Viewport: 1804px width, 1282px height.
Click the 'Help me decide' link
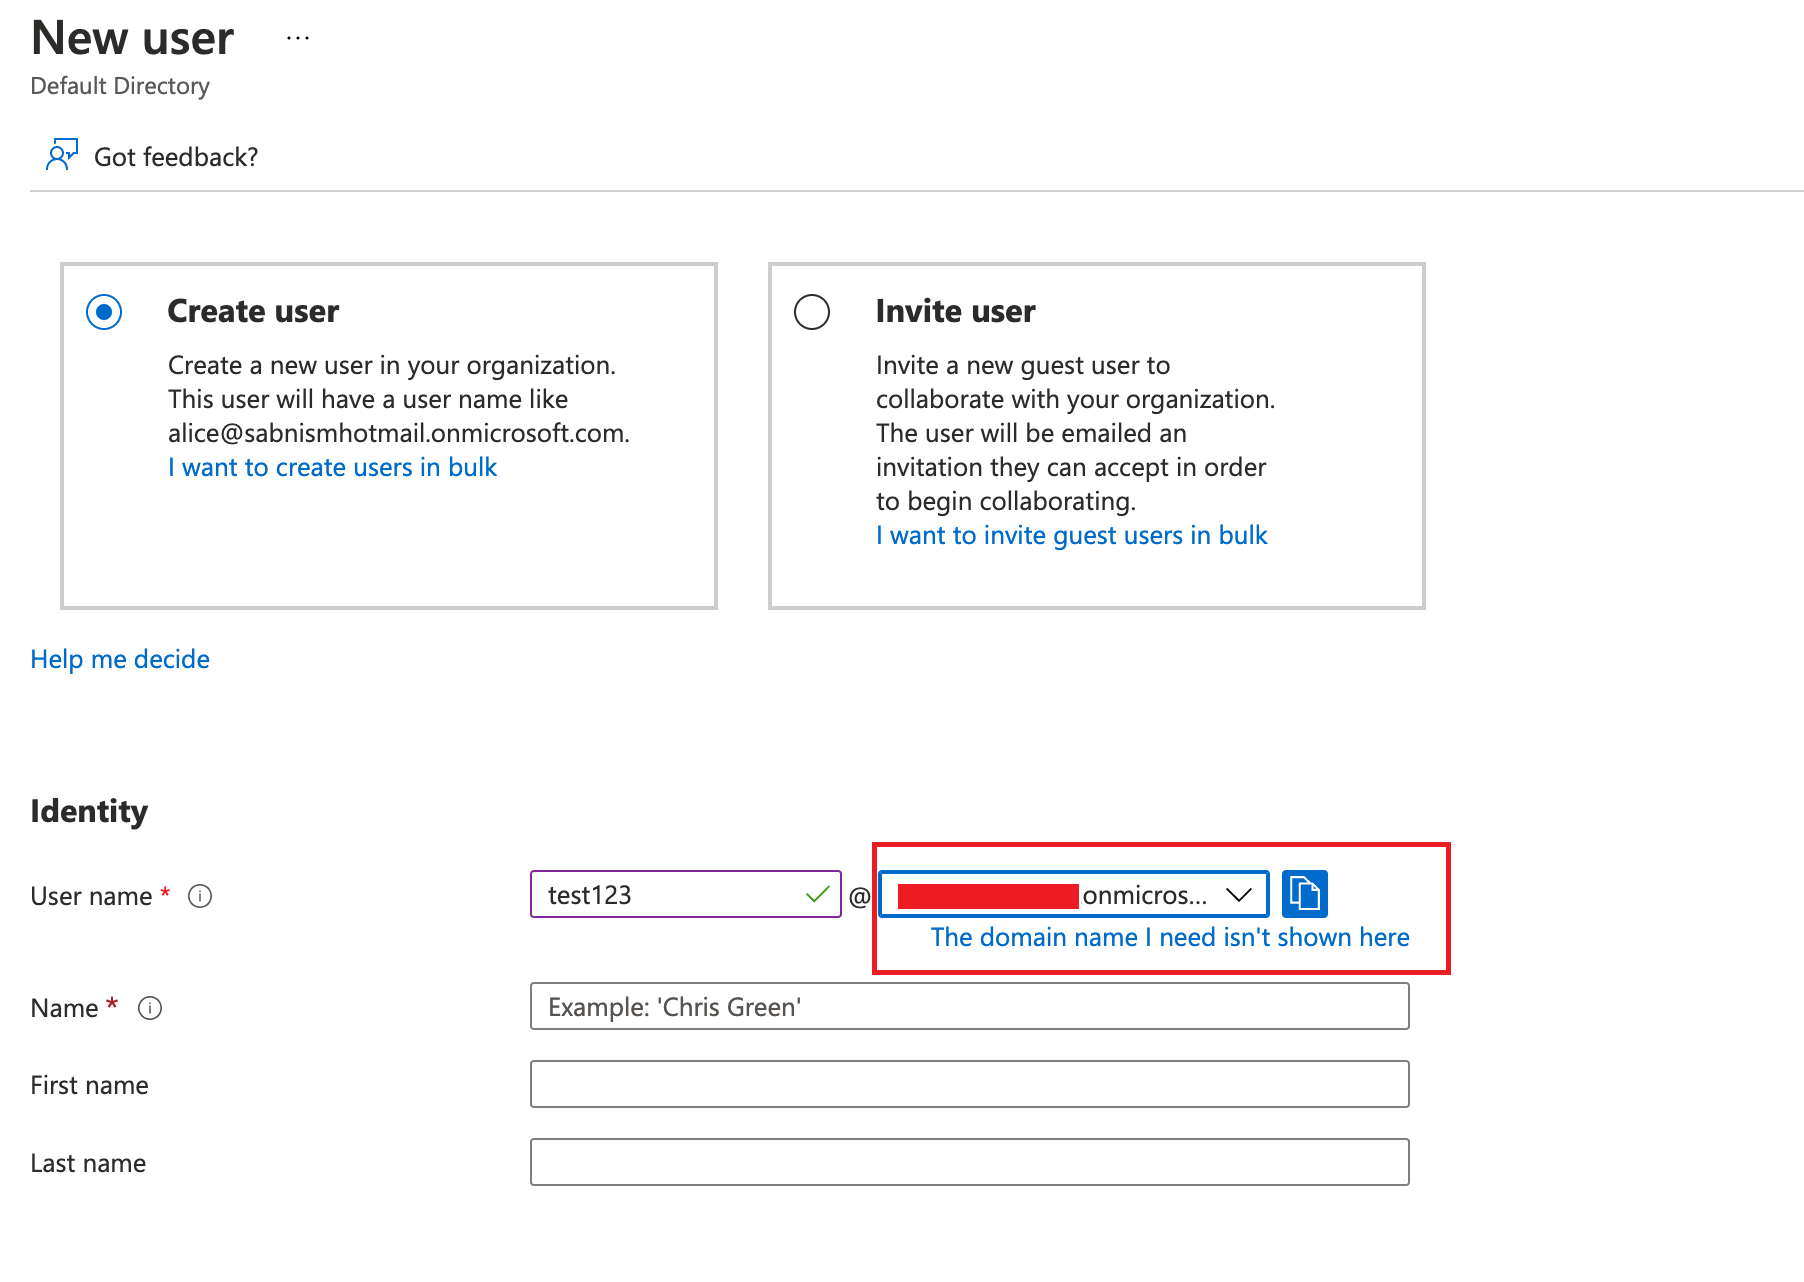119,658
